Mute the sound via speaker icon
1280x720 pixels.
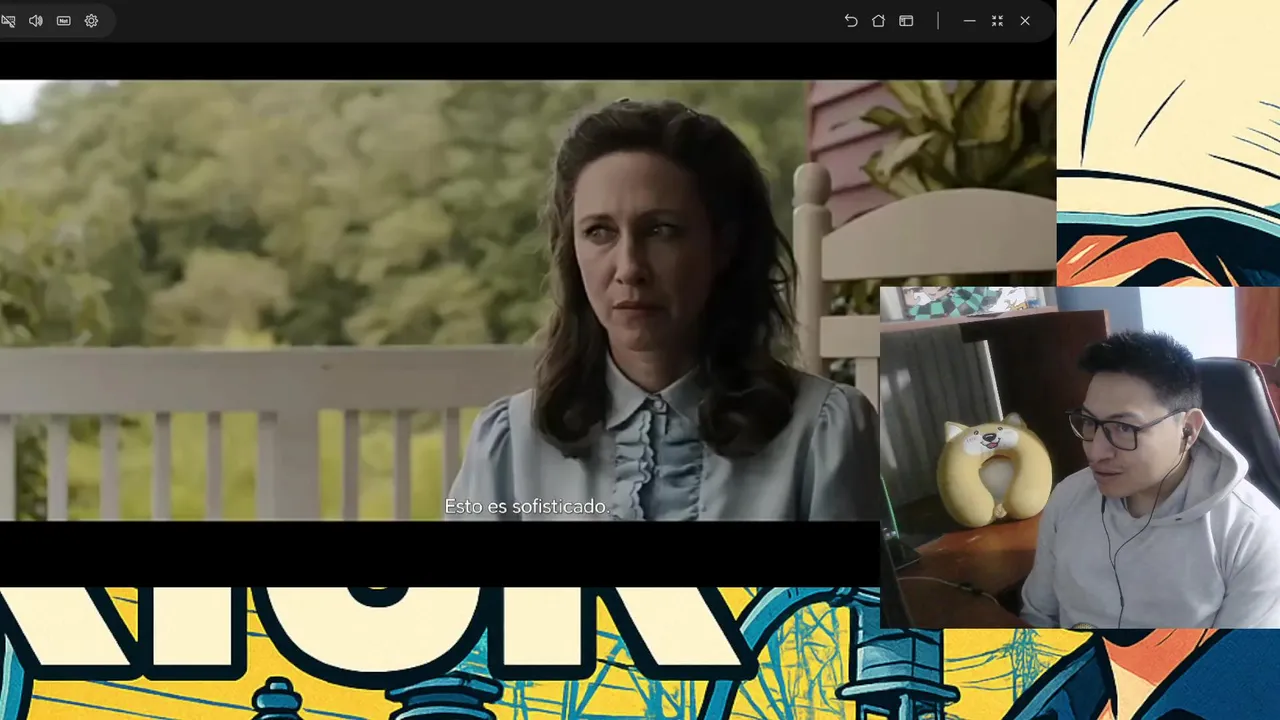(x=36, y=21)
